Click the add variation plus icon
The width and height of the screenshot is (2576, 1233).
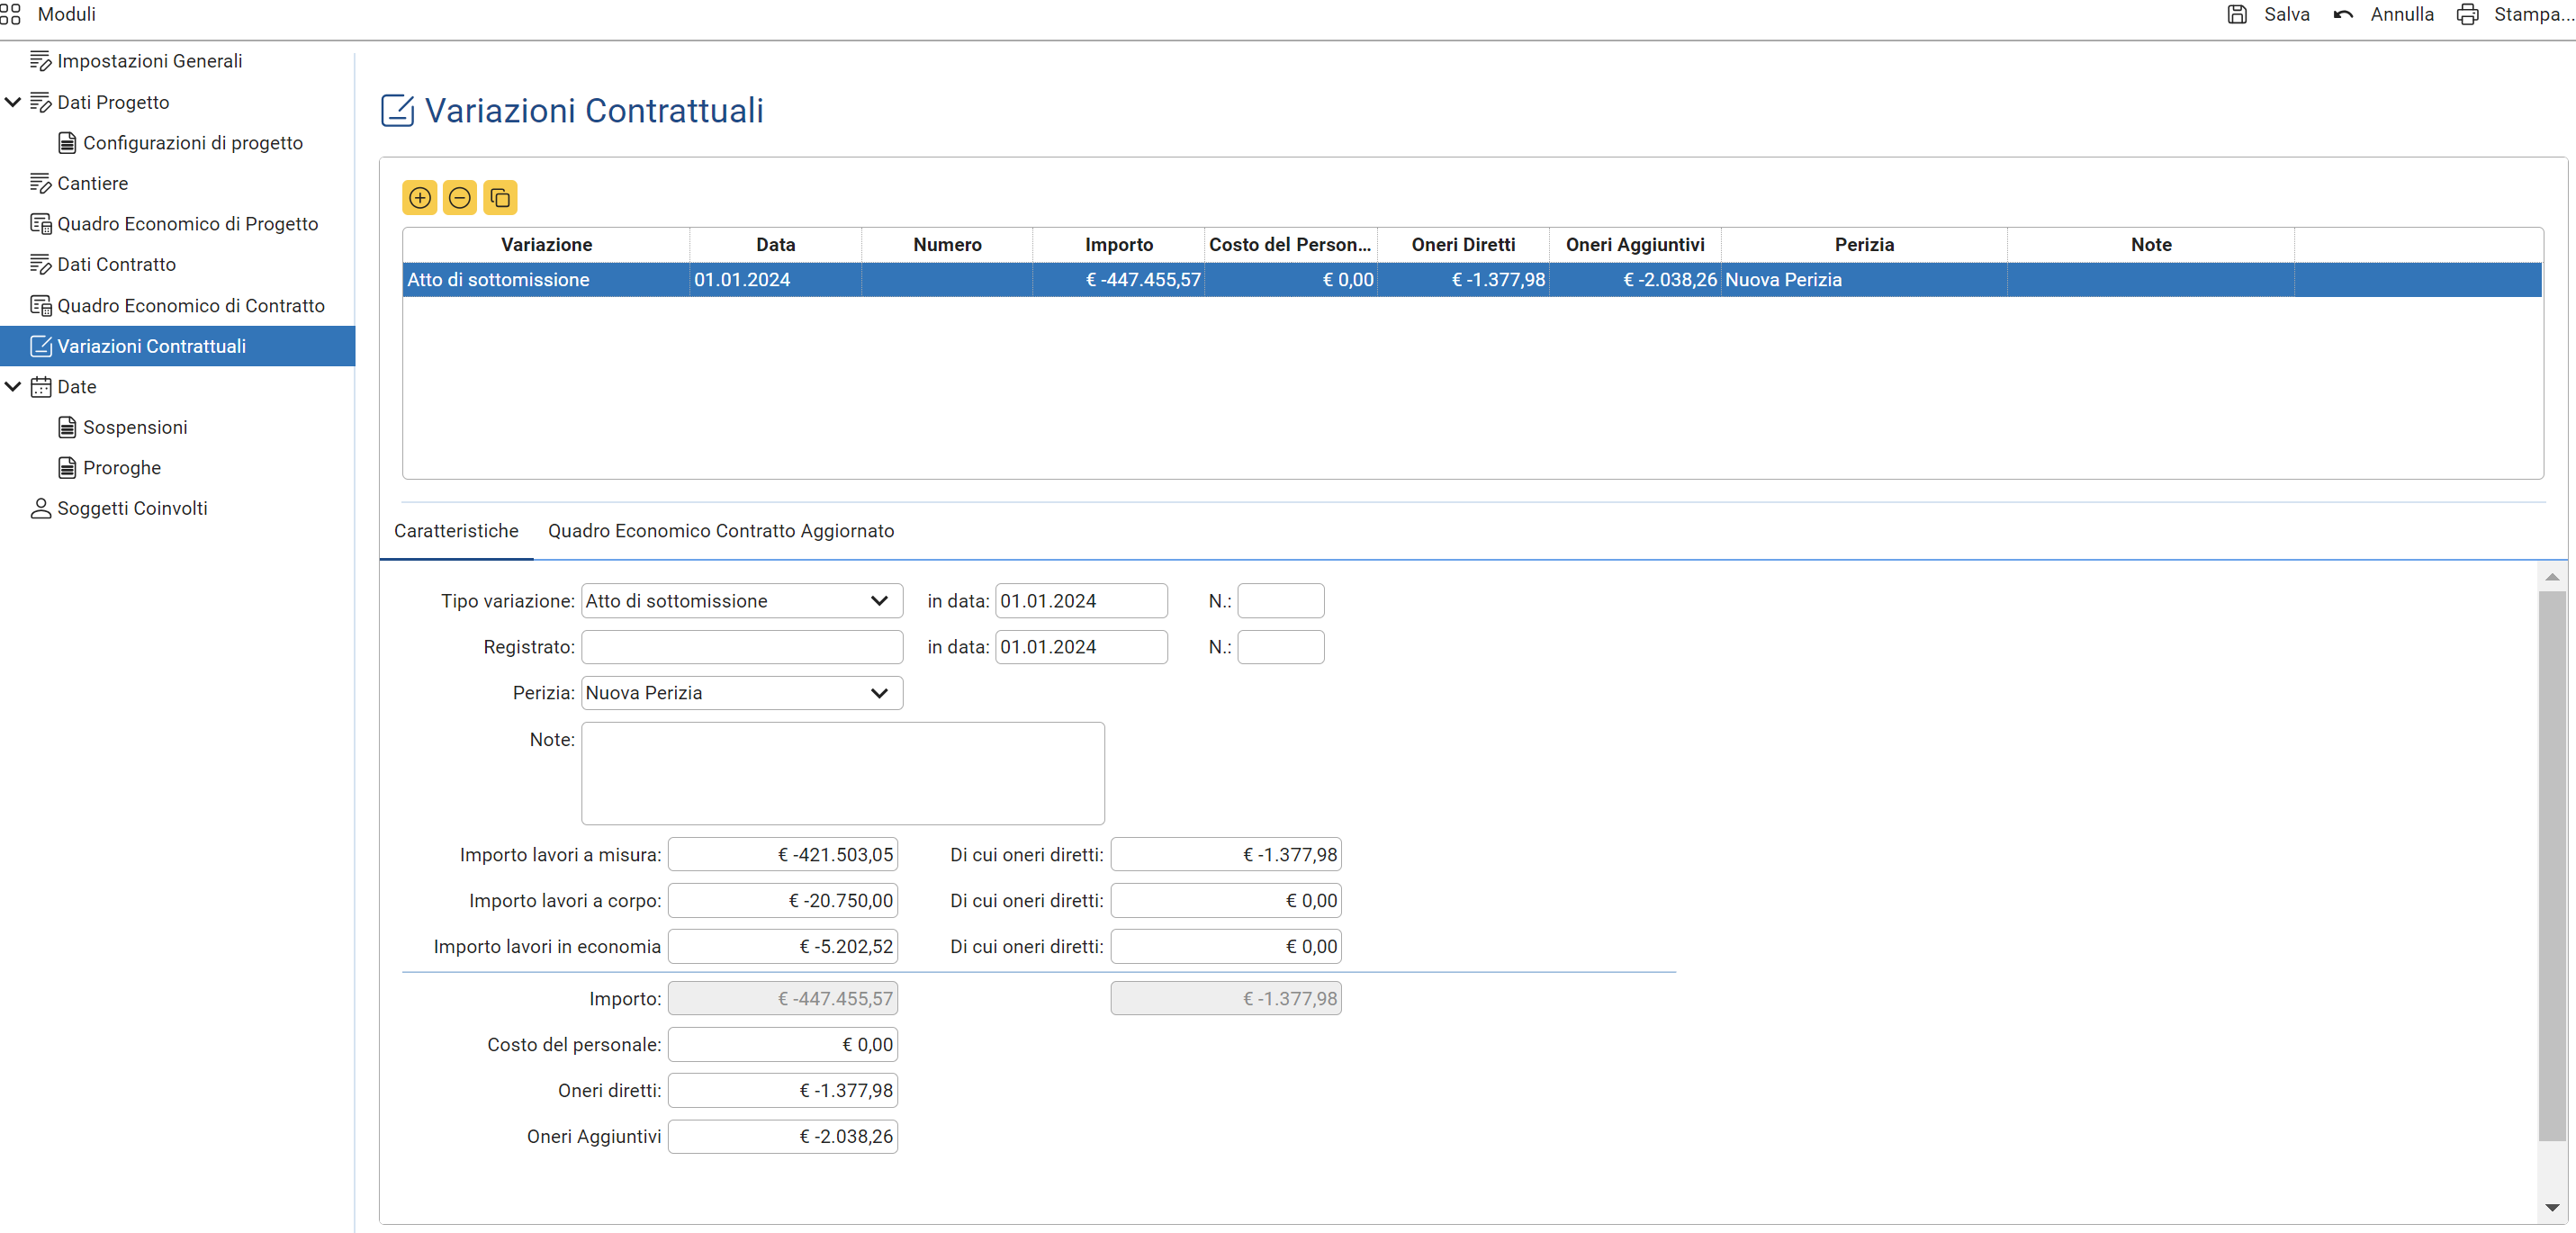coord(420,198)
